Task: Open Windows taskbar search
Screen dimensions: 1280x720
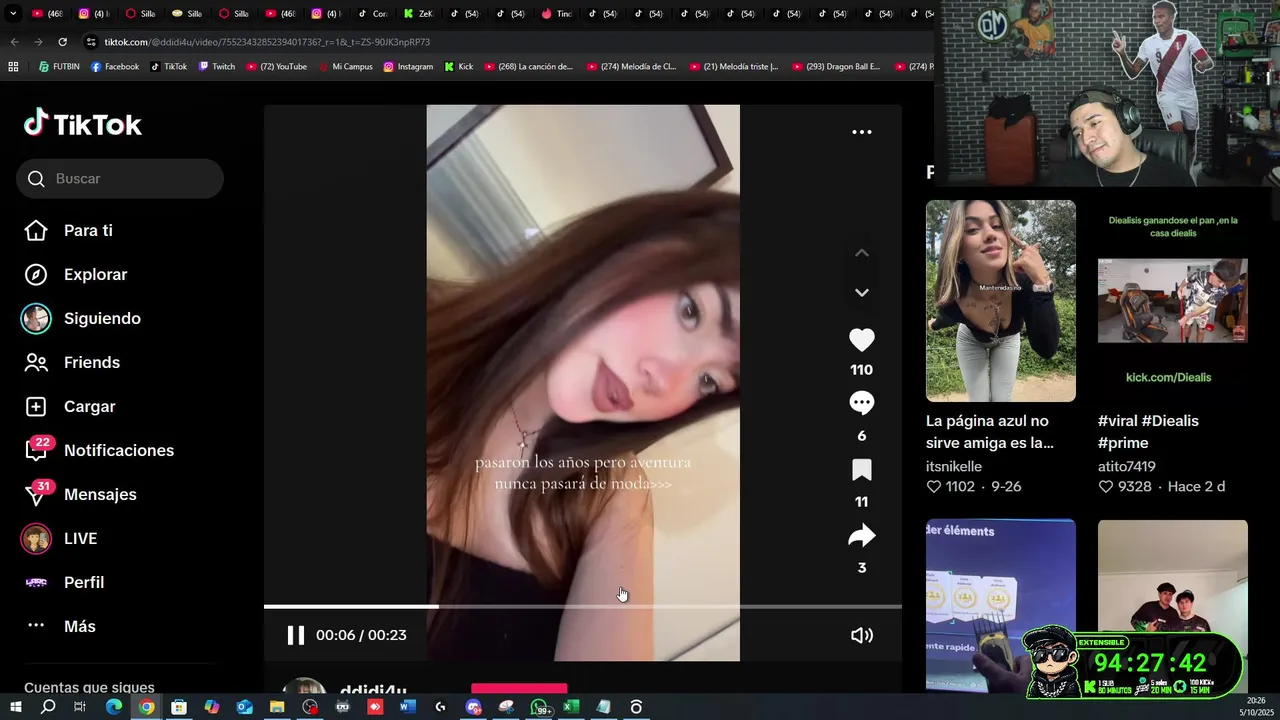Action: [x=48, y=707]
